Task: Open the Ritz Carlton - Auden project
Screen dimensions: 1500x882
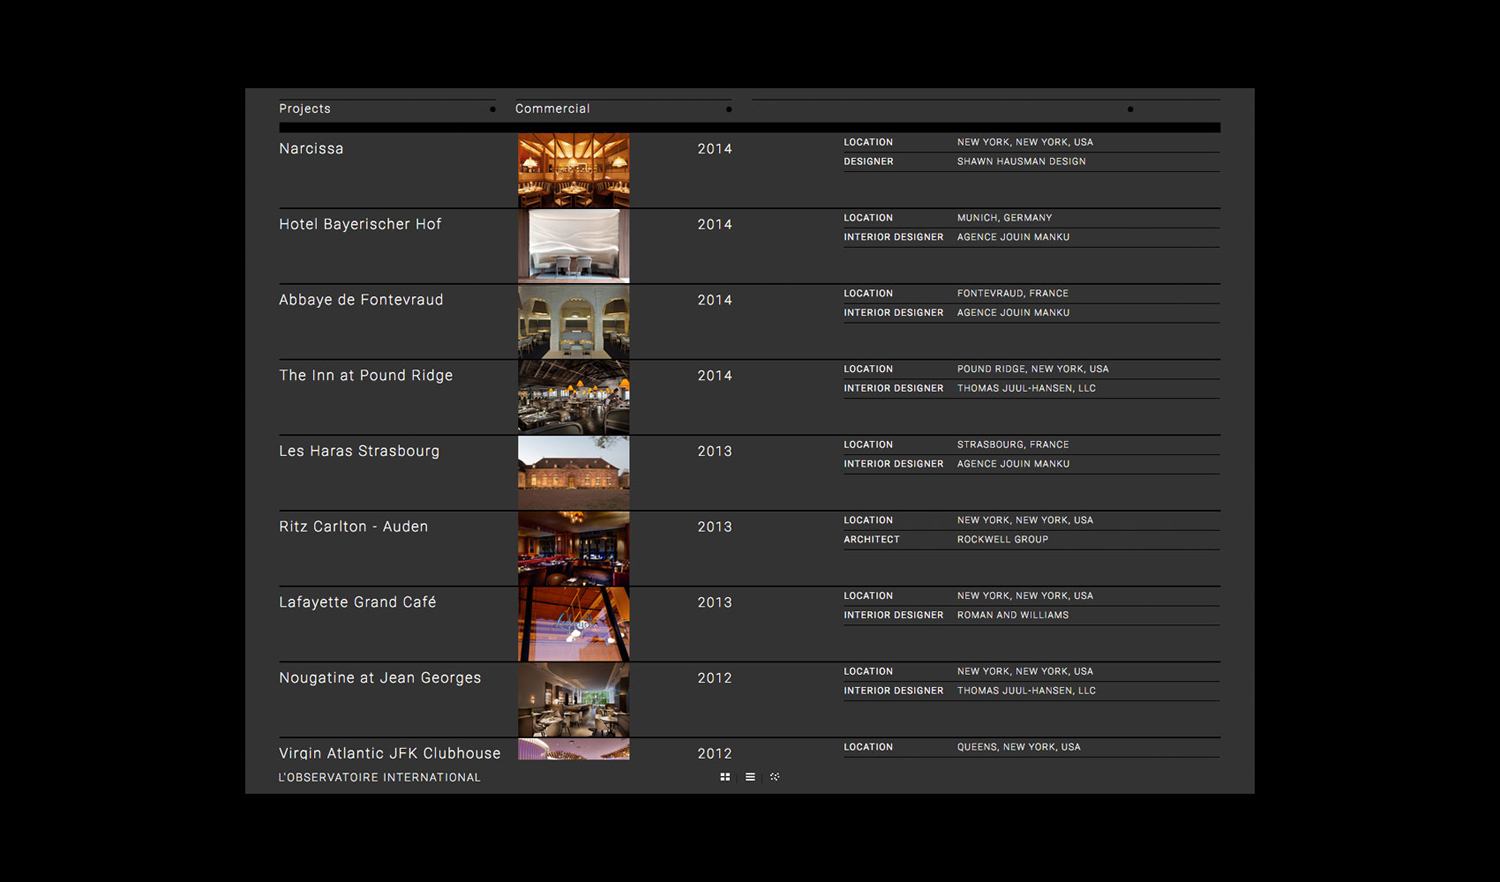Action: [353, 527]
